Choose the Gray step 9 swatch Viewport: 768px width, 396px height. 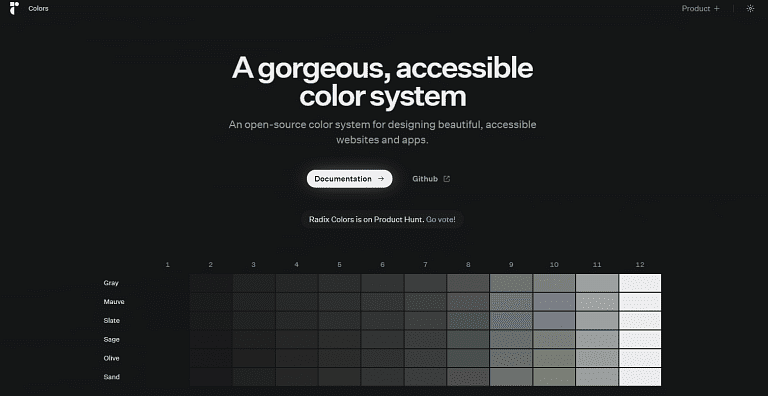[511, 283]
